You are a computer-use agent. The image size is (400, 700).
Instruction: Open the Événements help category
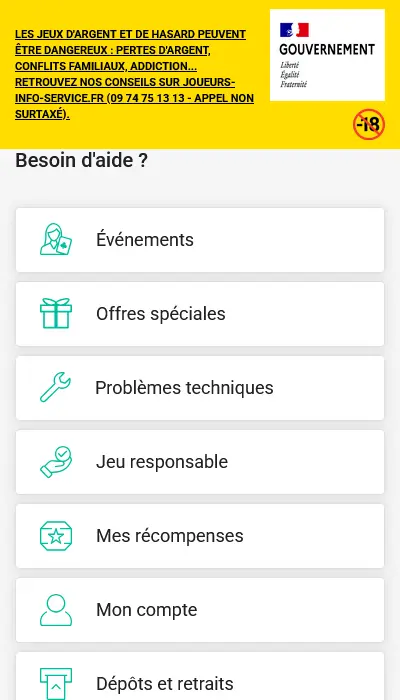(200, 240)
